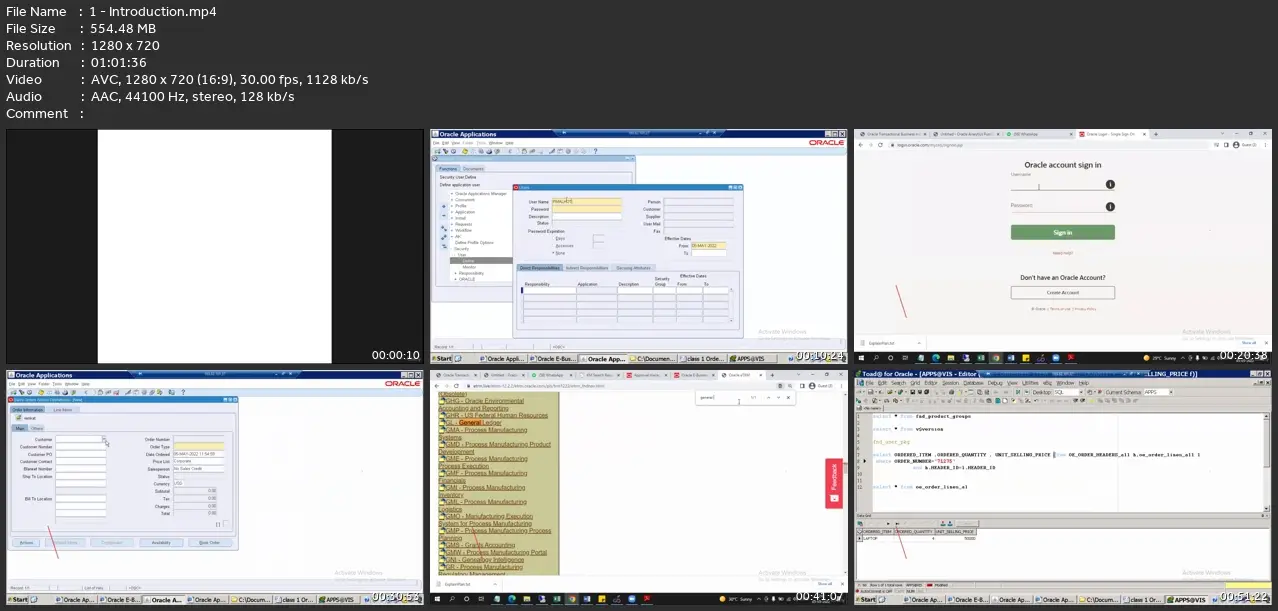Click the Availability button in Sales Orders
This screenshot has height=611, width=1278.
(161, 542)
